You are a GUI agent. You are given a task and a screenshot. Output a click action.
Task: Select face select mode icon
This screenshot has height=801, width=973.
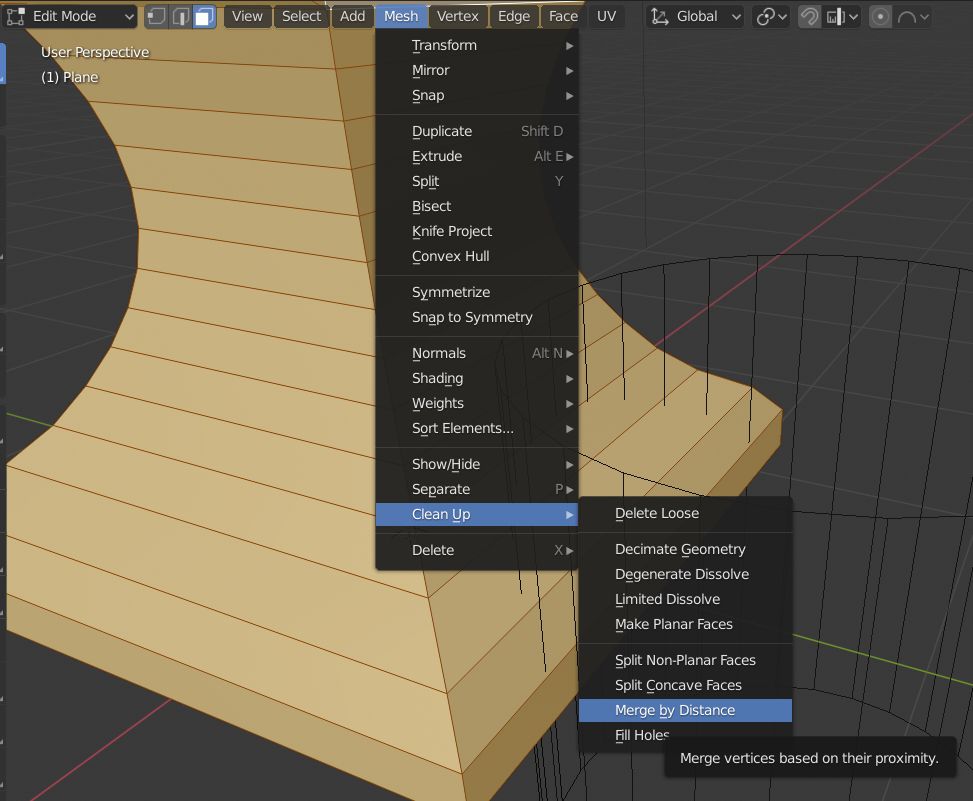click(204, 16)
